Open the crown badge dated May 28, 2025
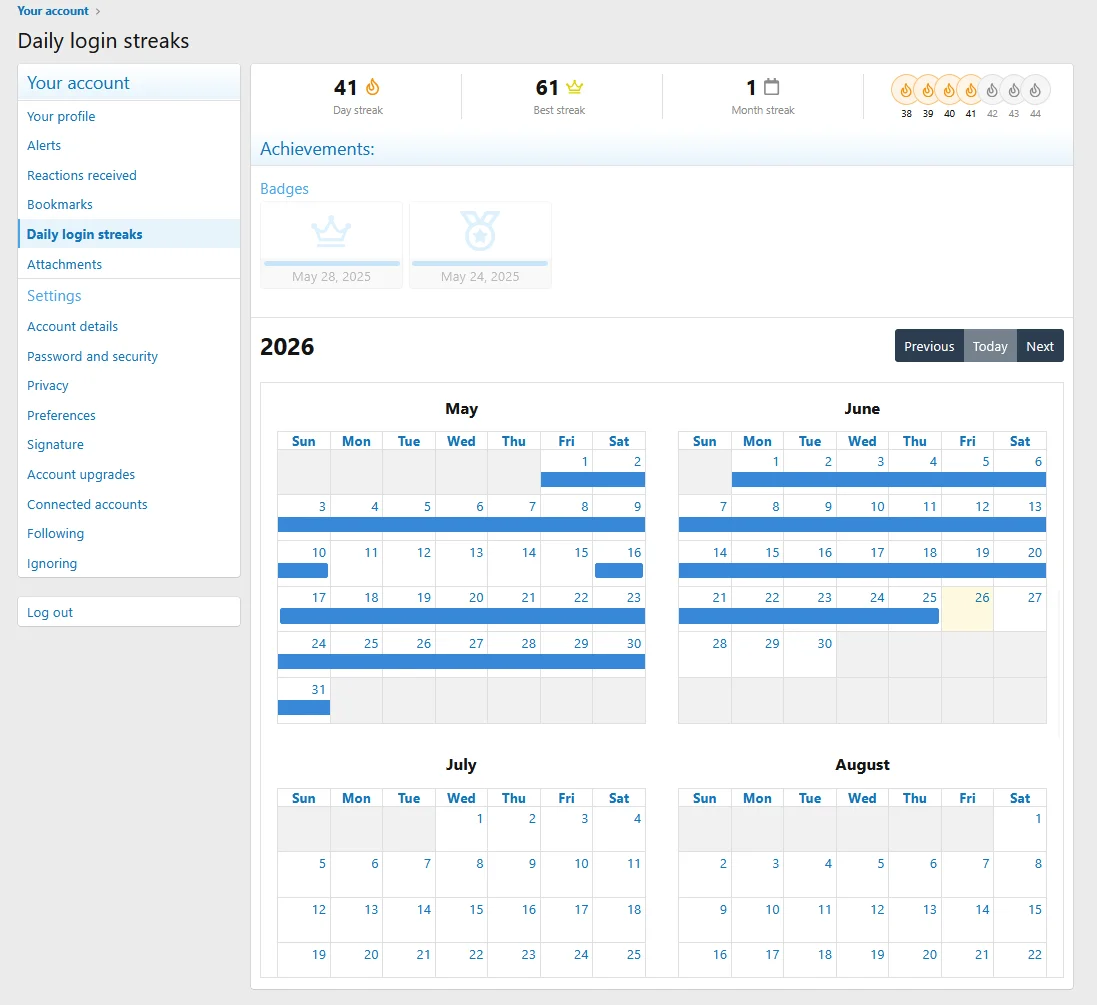1097x1005 pixels. 332,245
